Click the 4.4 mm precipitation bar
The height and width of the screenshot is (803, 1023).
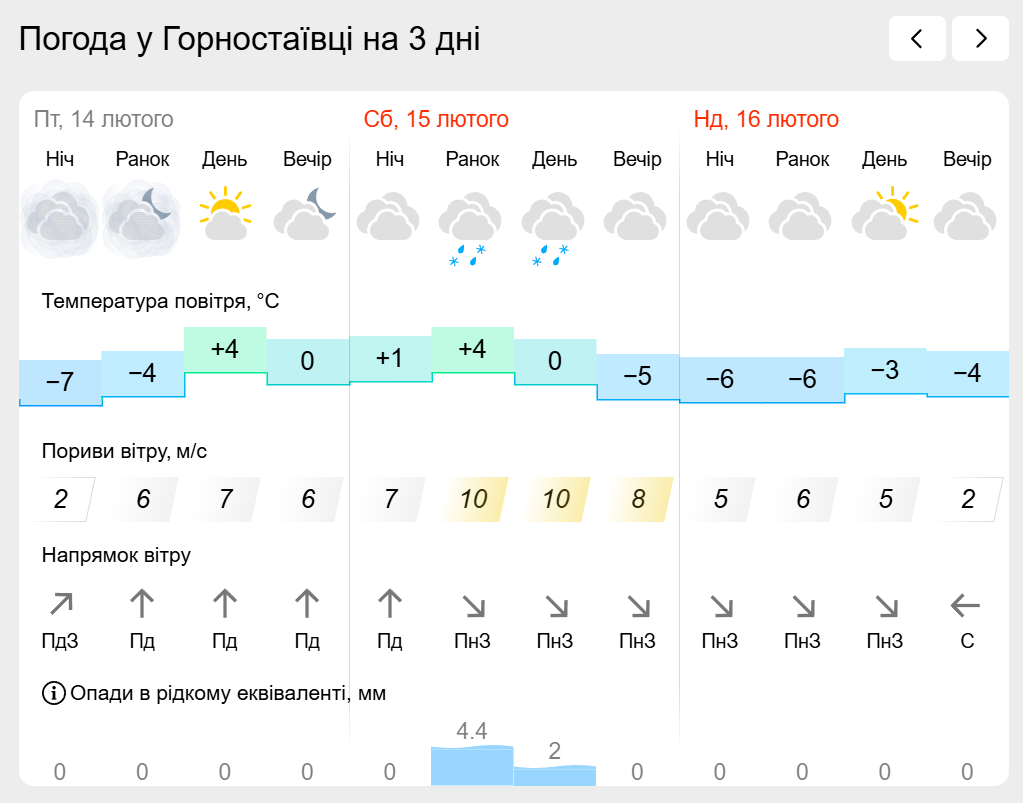[472, 765]
